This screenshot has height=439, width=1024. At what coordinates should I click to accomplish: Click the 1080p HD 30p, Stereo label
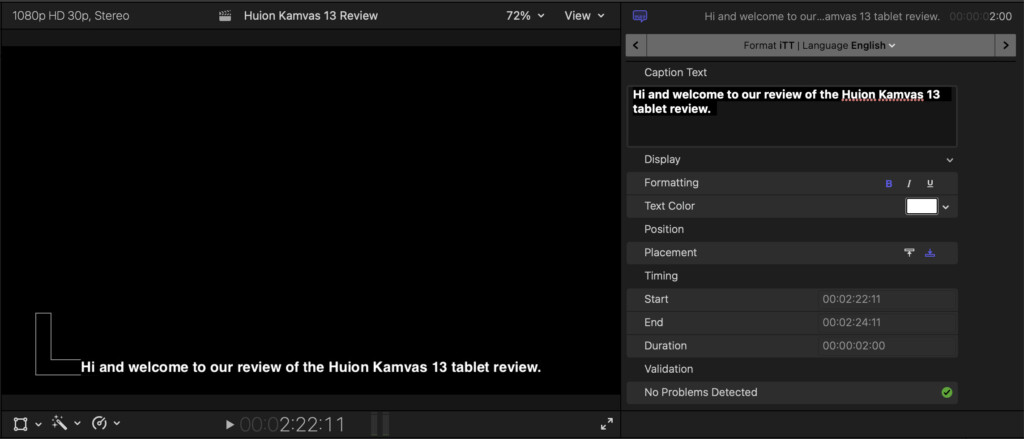71,16
